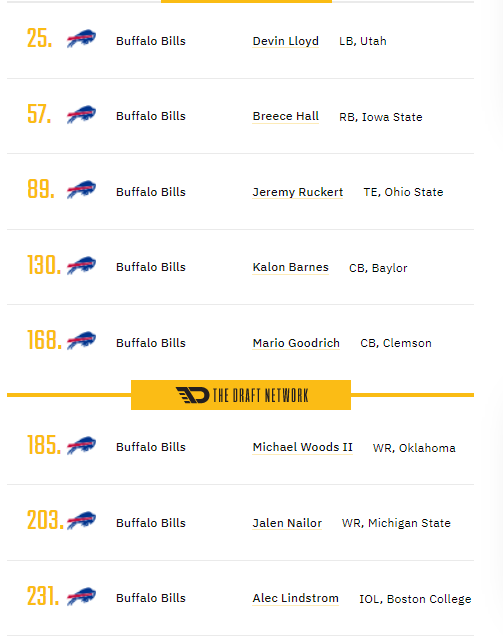This screenshot has width=503, height=636.
Task: Open Mario Goodrich player profile
Action: tap(296, 343)
